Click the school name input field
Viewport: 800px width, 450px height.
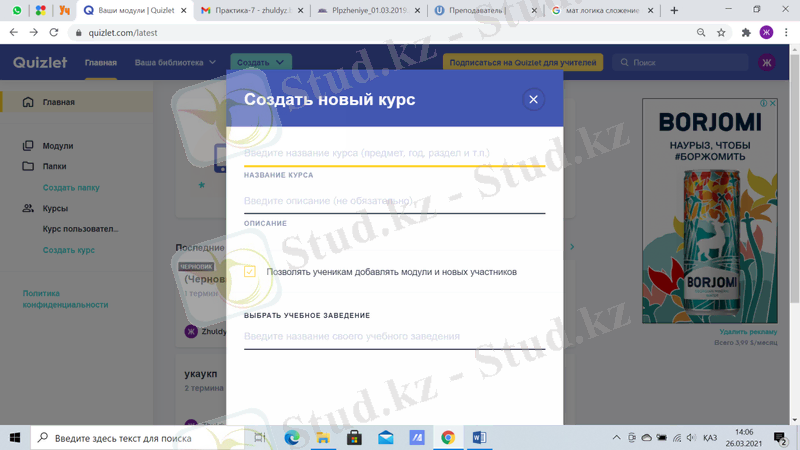click(394, 336)
